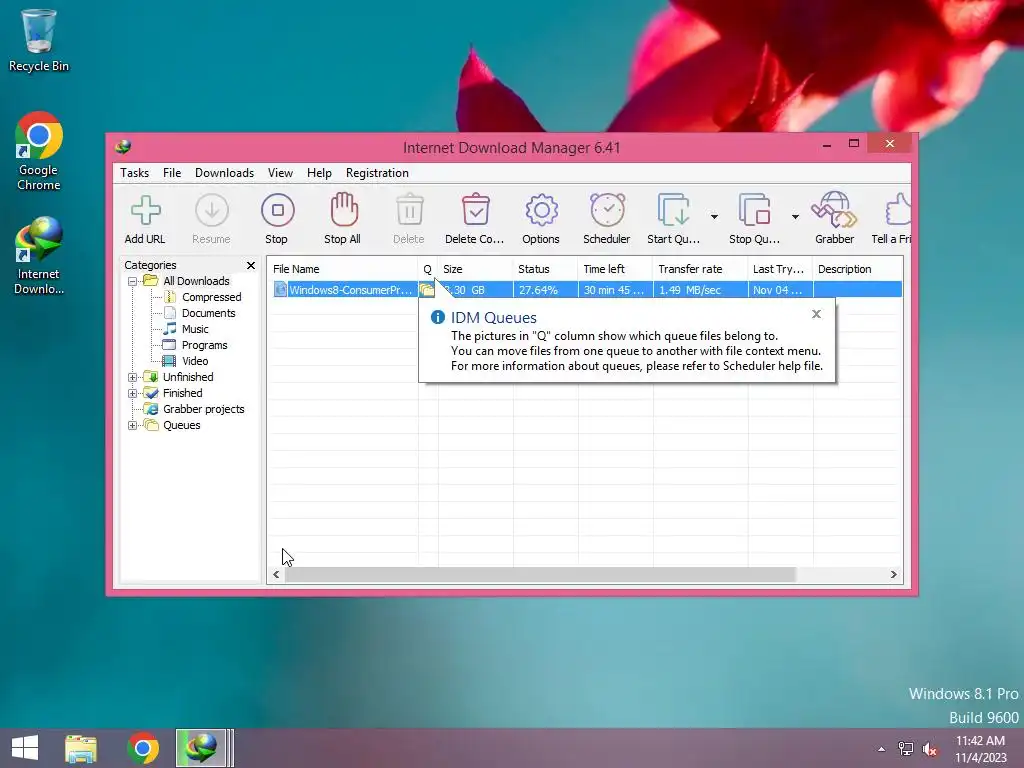Click the 27.64% status cell
This screenshot has height=768, width=1024.
545,290
